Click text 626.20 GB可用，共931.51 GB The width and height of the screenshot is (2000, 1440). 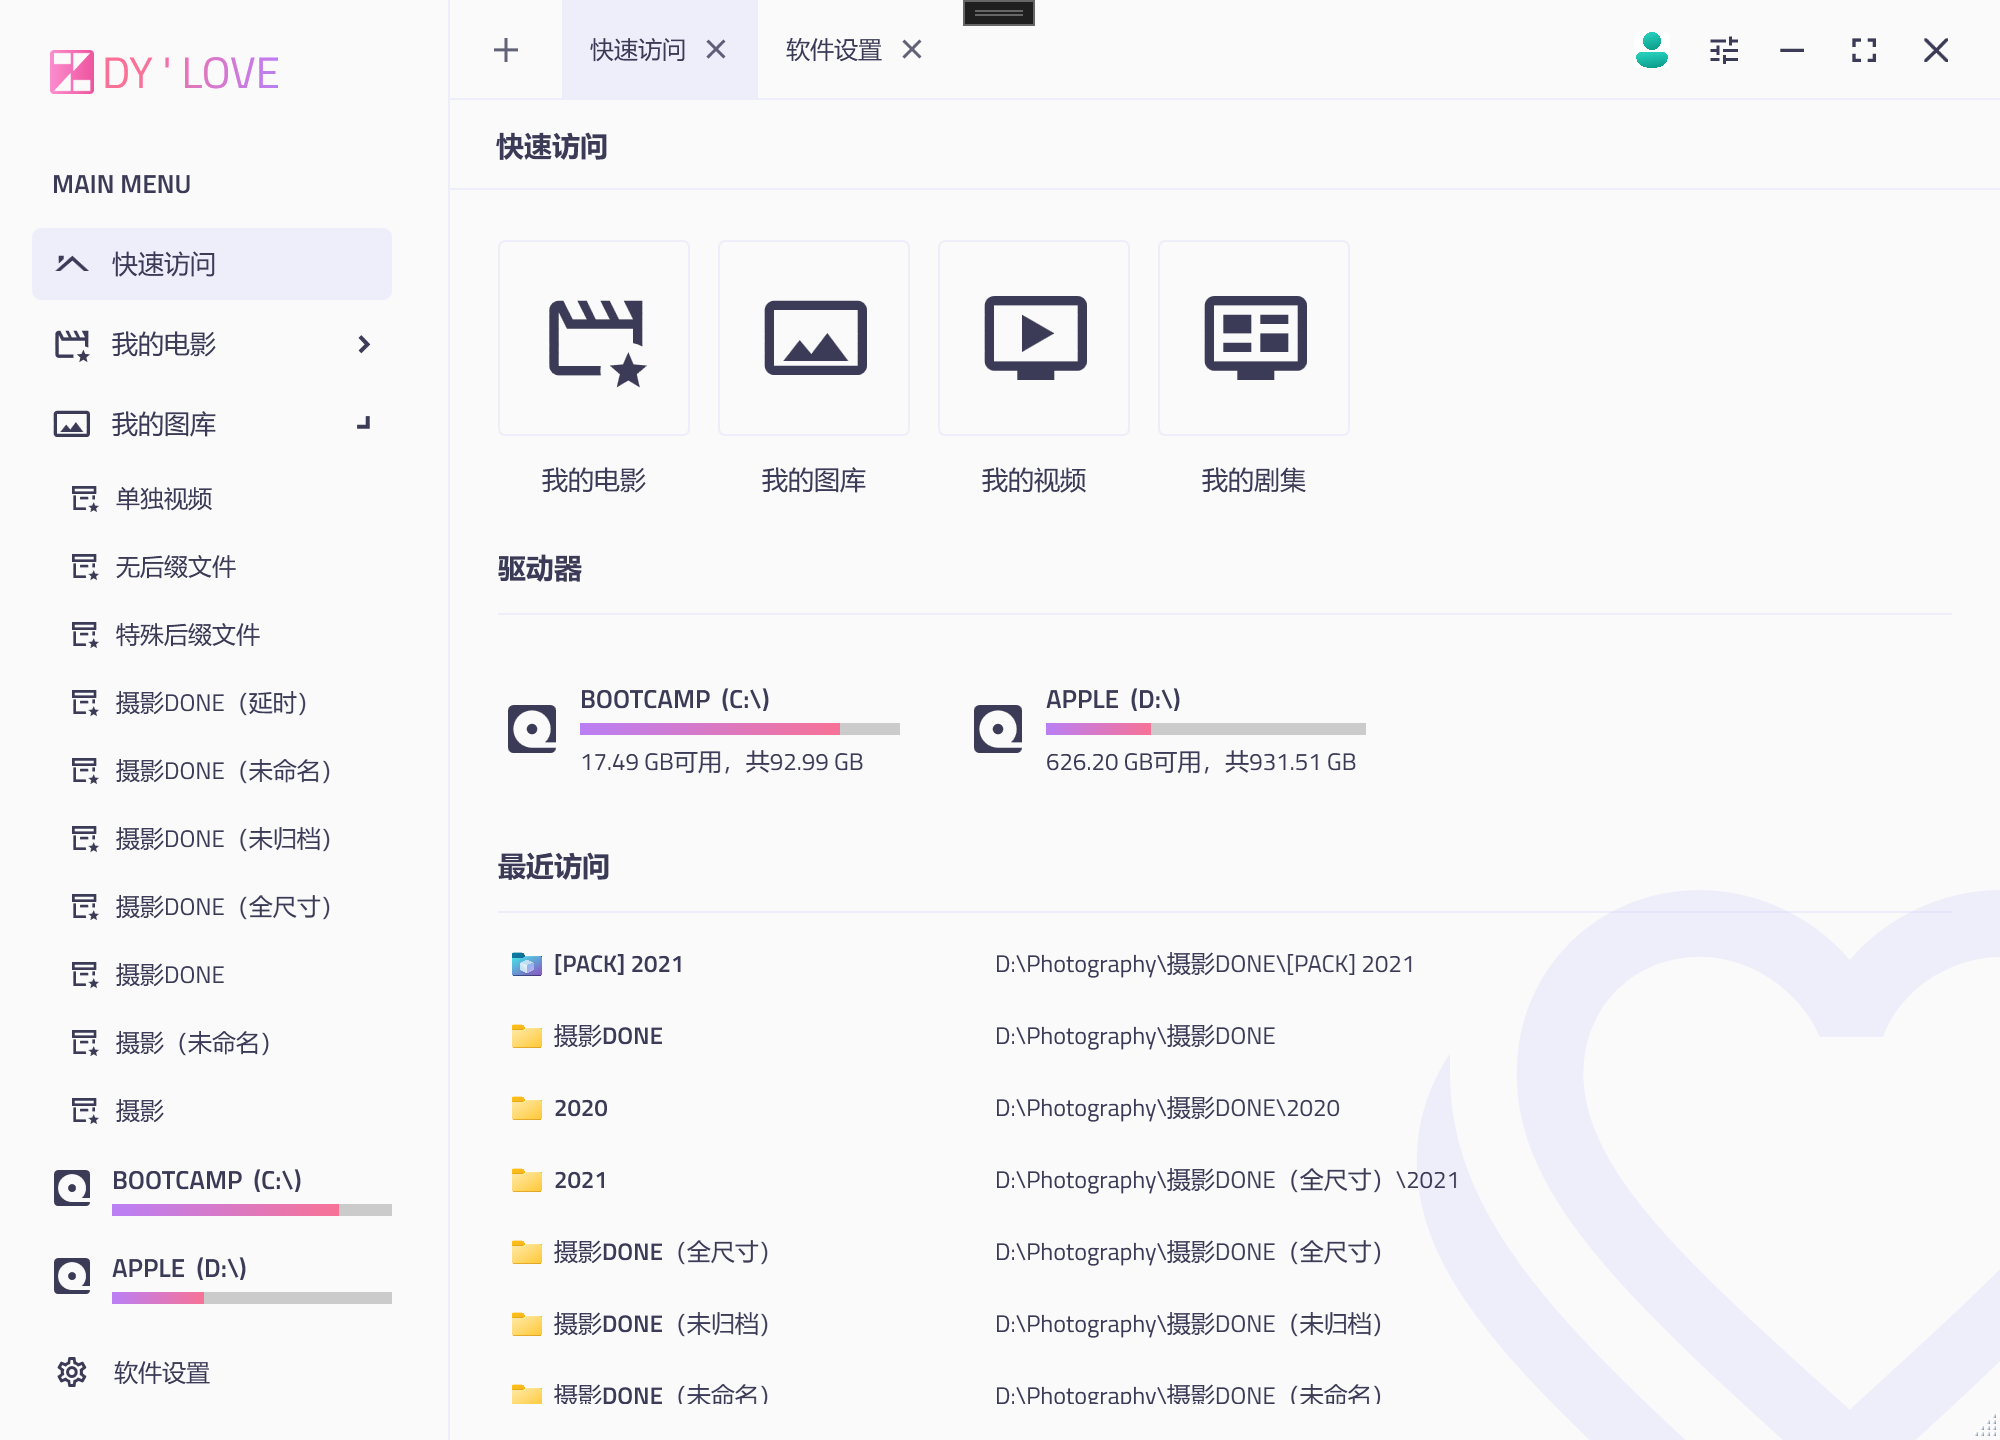point(1201,762)
